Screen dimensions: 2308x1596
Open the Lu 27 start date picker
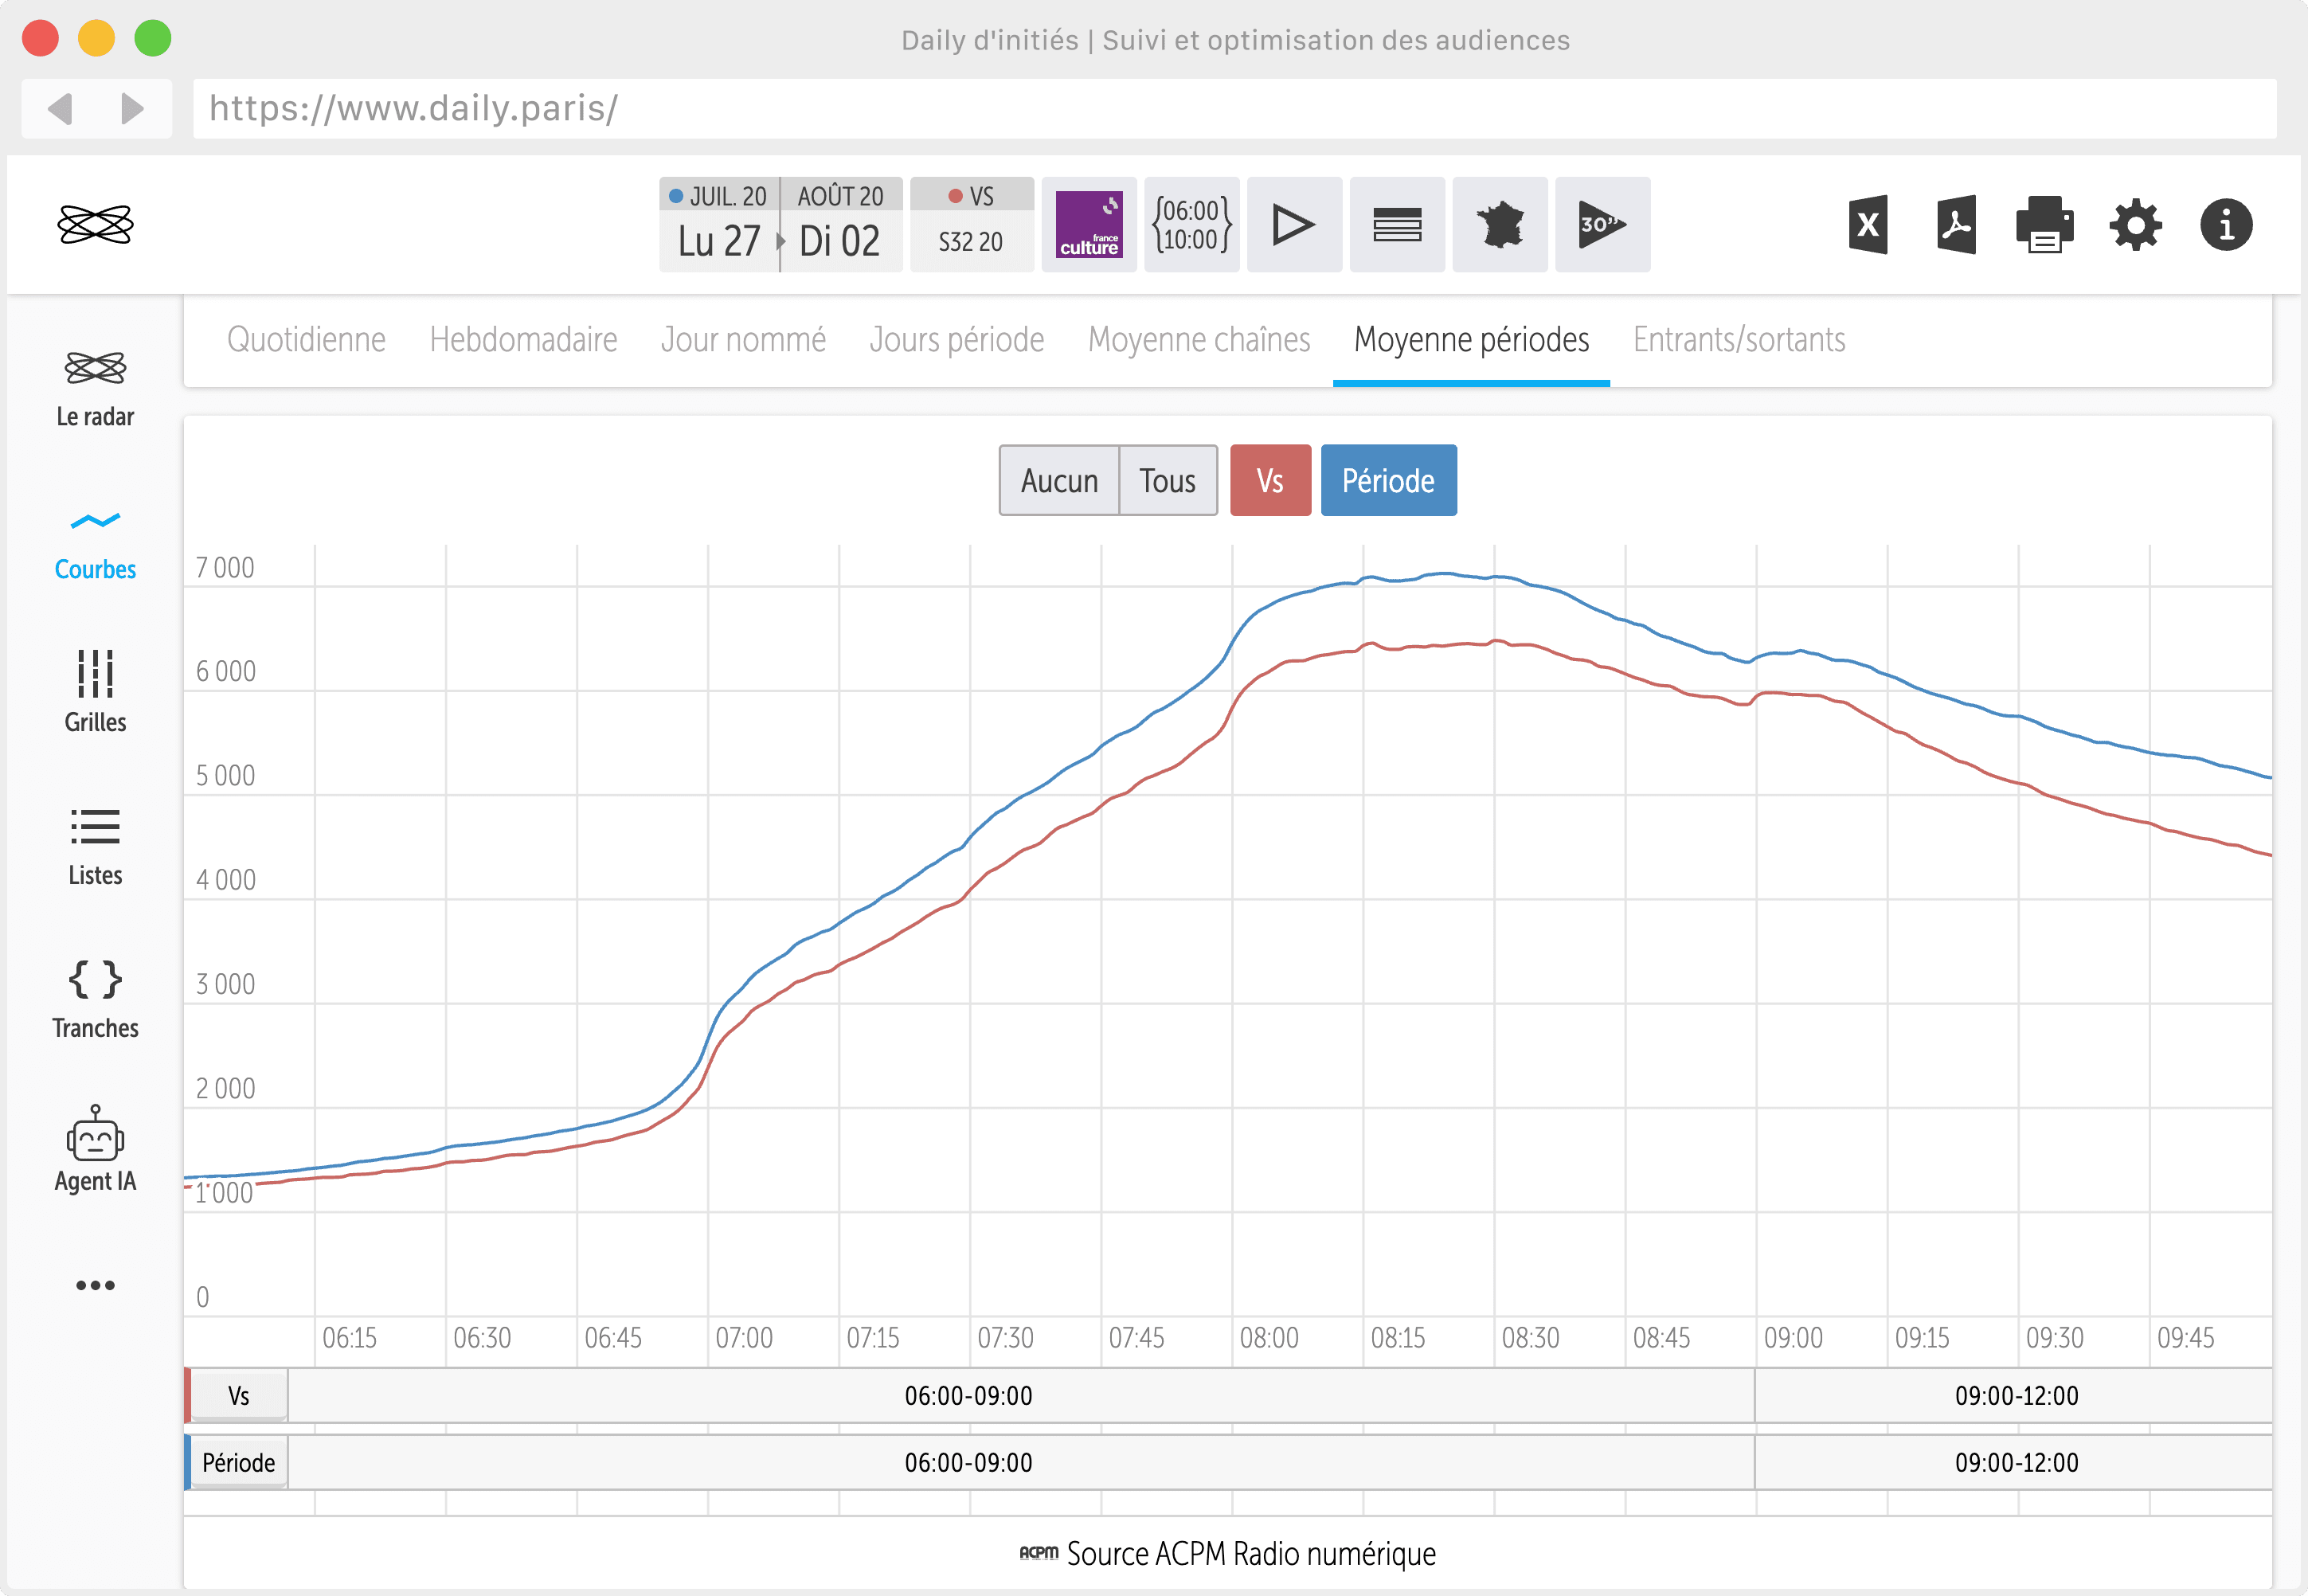[719, 224]
